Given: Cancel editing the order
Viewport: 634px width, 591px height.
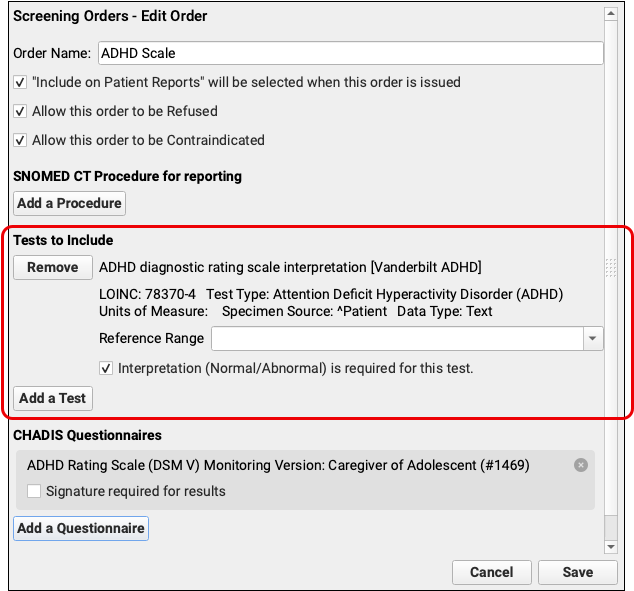Looking at the screenshot, I should coord(491,573).
